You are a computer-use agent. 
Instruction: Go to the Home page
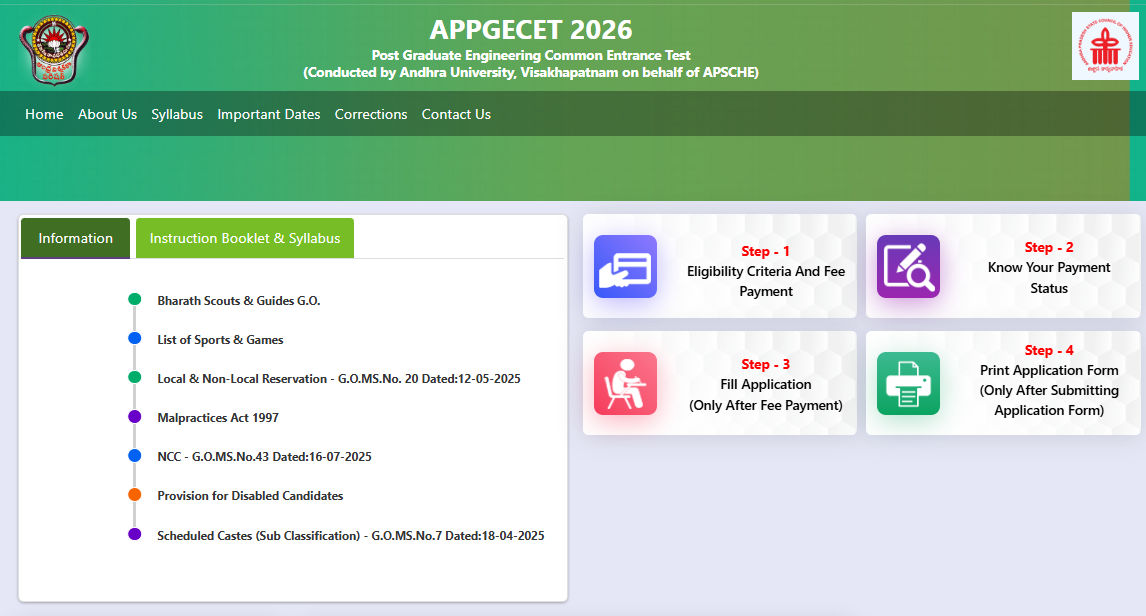[44, 114]
